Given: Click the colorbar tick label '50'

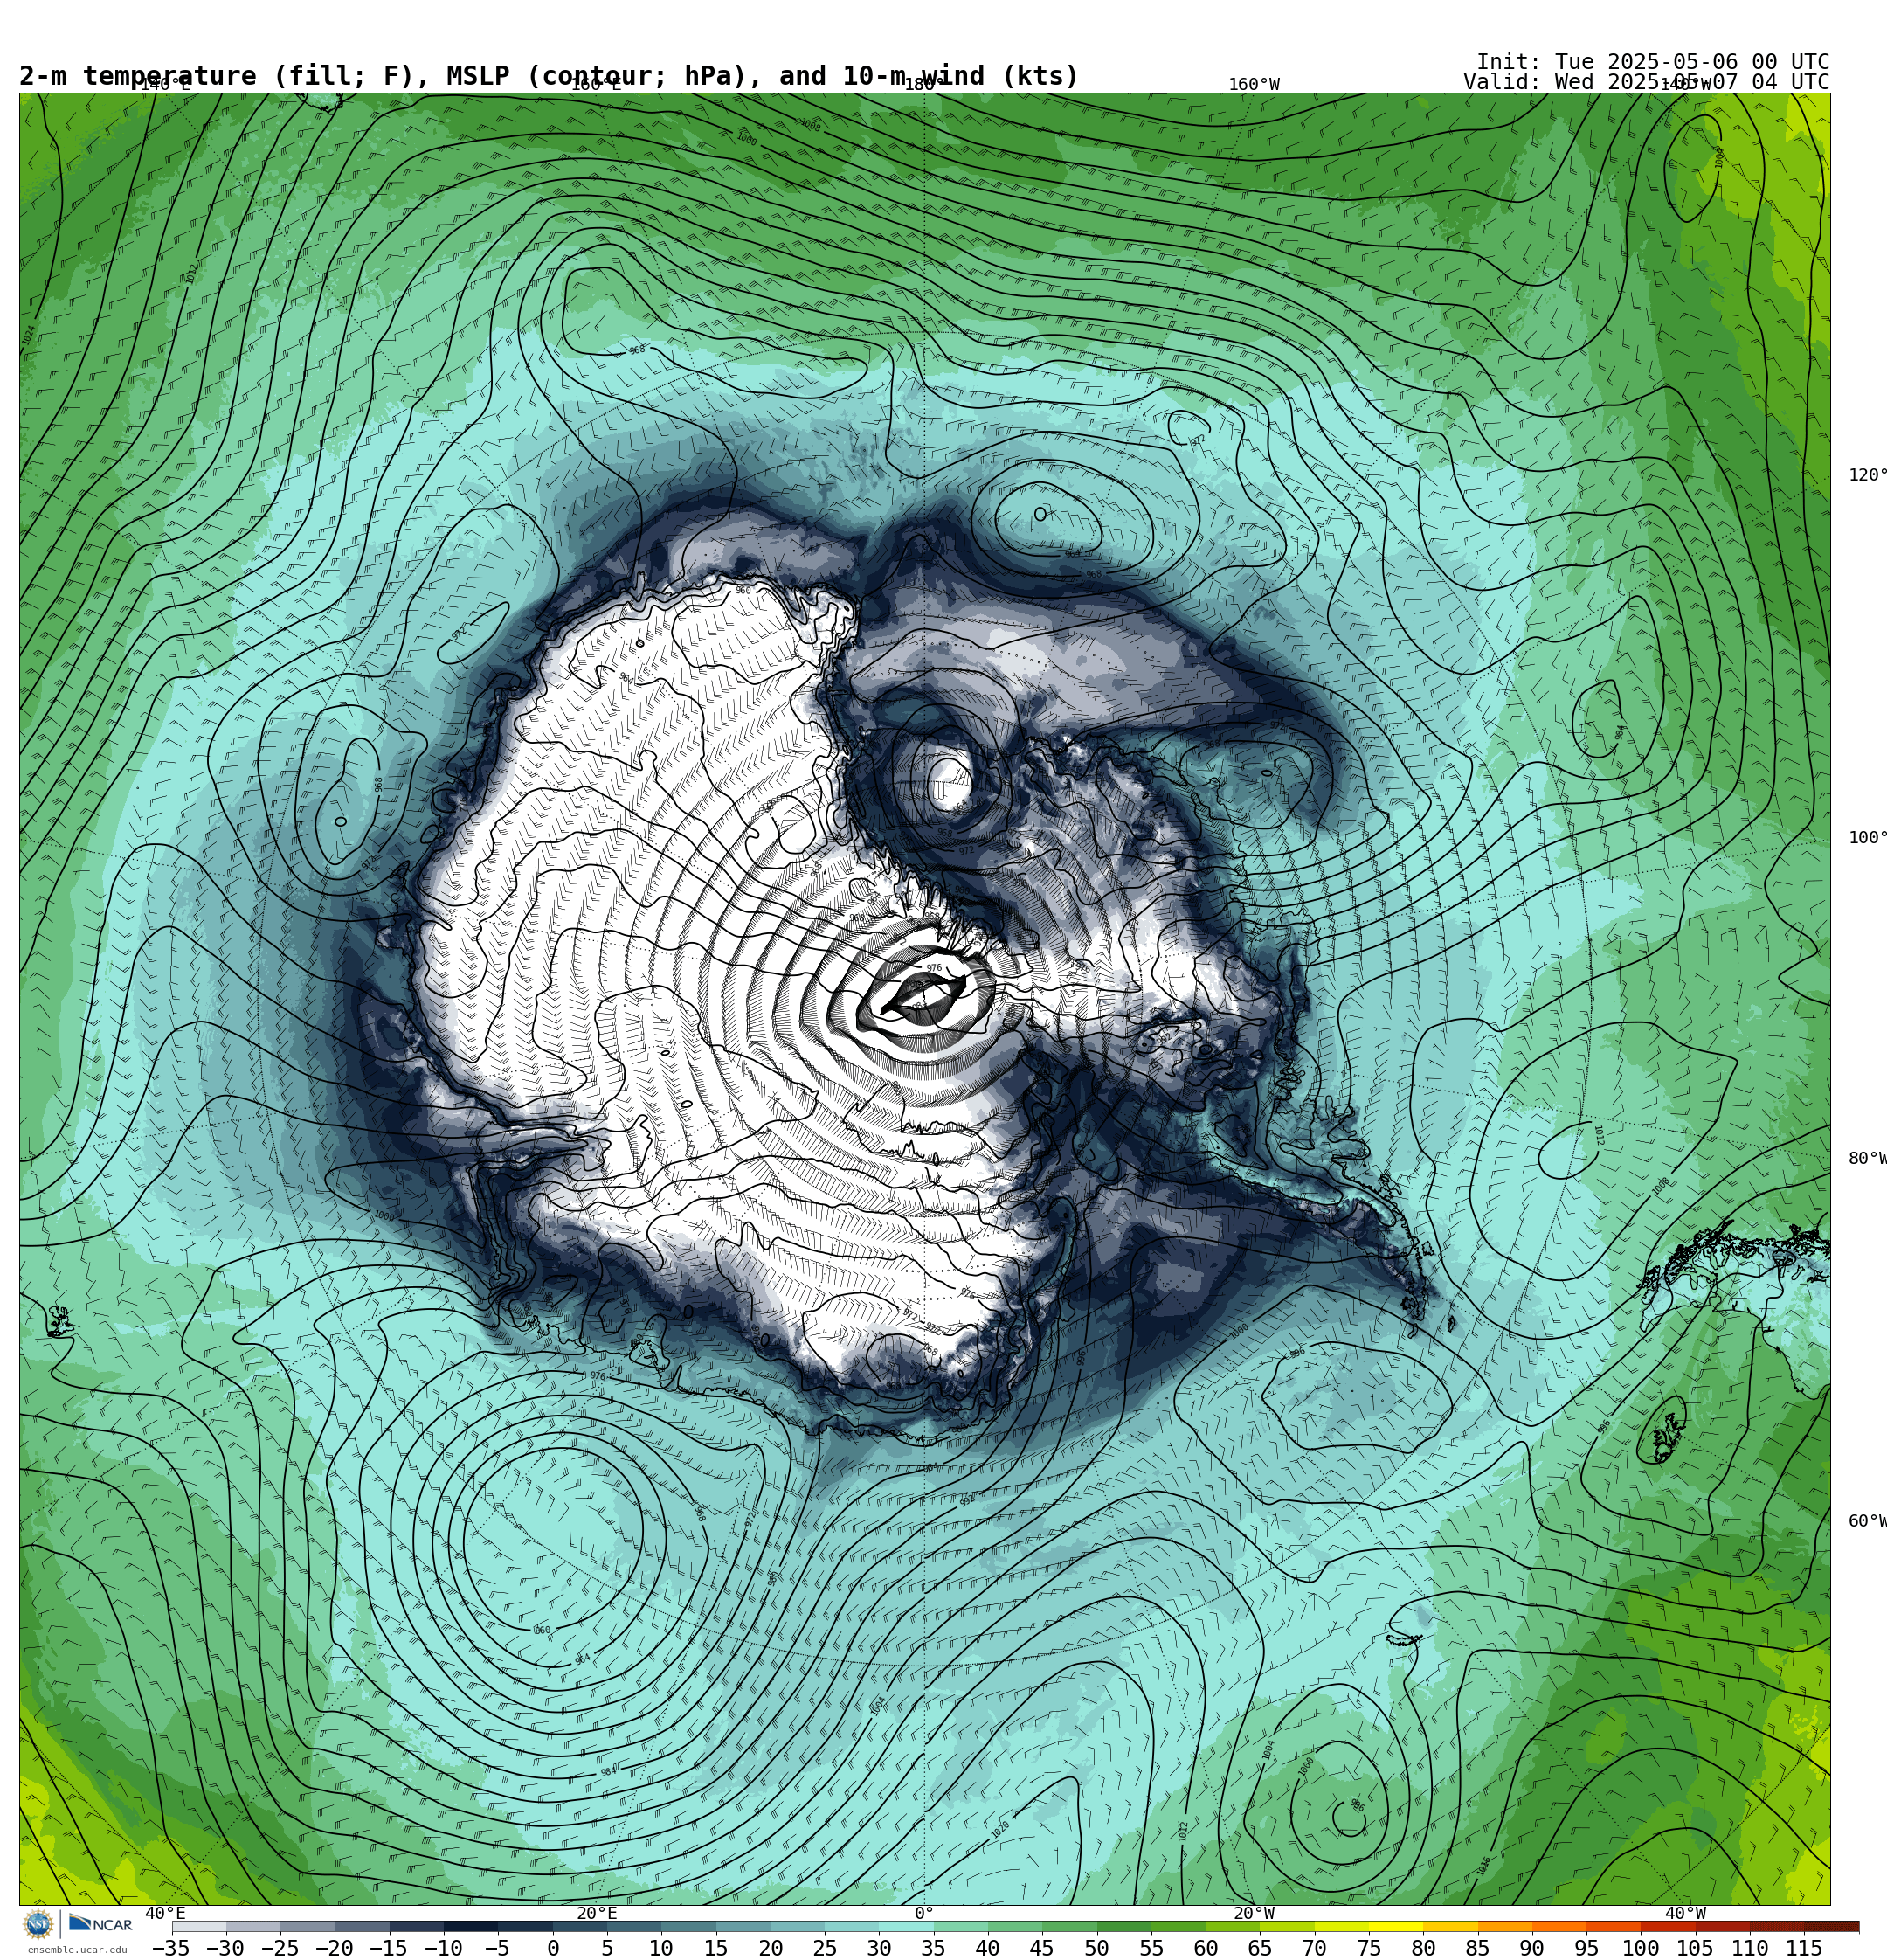Looking at the screenshot, I should (1097, 1948).
